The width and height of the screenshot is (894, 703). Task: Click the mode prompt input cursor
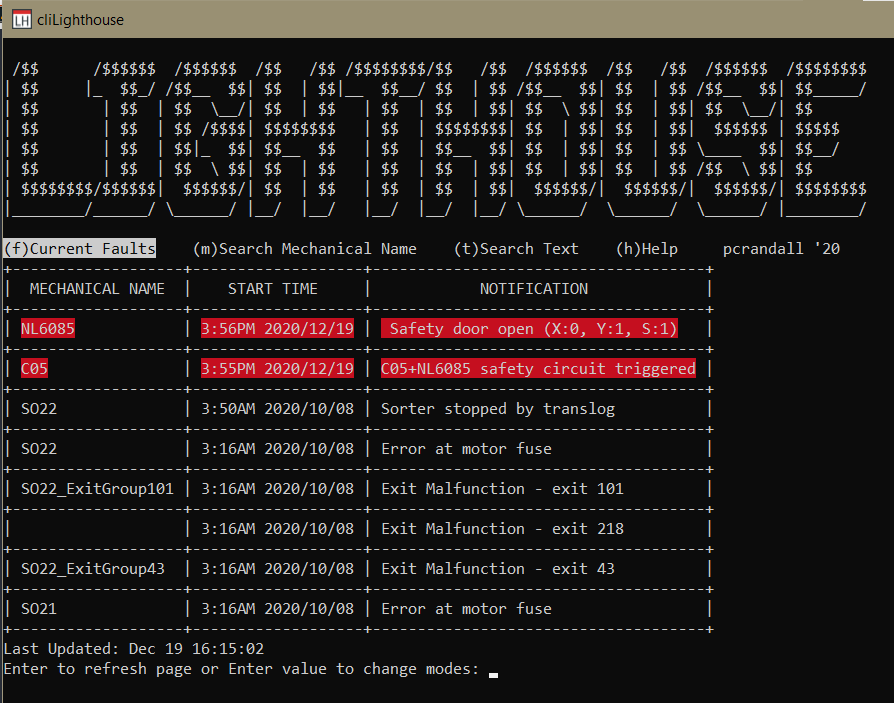(x=493, y=675)
